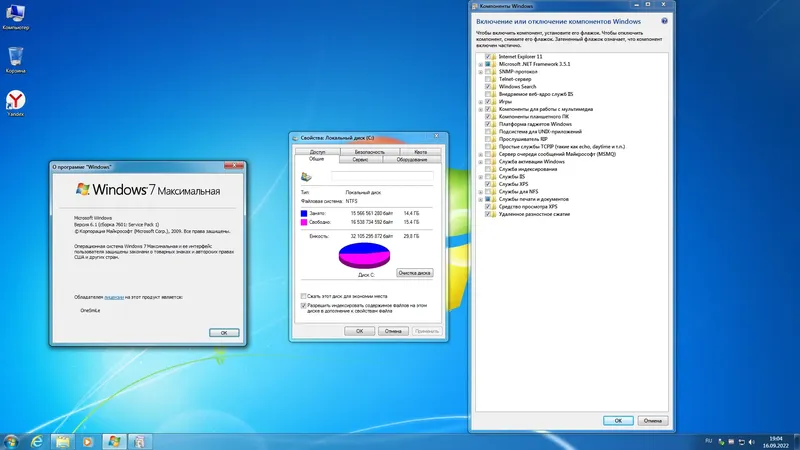Launch the Yandex browser shortcut

pos(15,103)
